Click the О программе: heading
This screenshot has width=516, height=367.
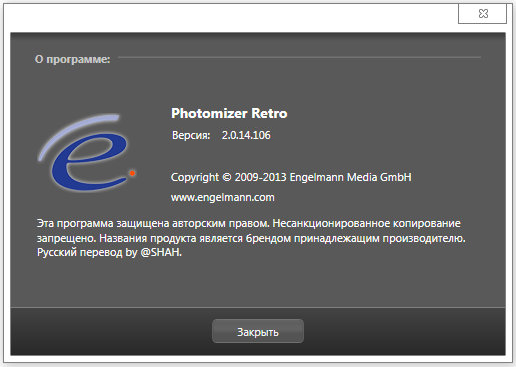point(73,59)
